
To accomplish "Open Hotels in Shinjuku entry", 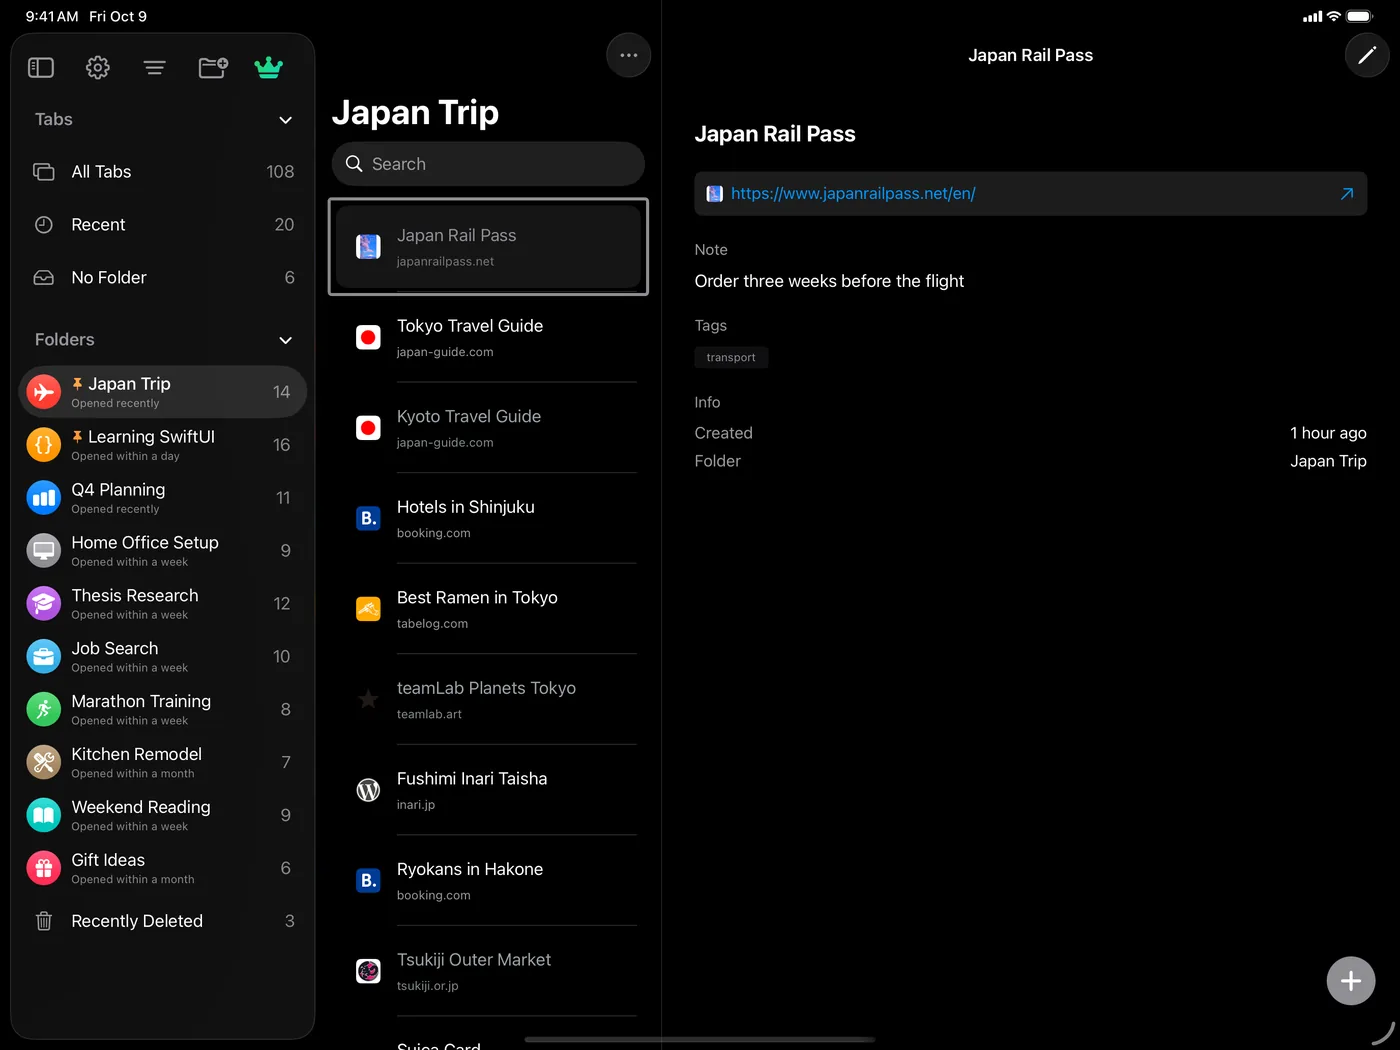I will click(x=488, y=518).
